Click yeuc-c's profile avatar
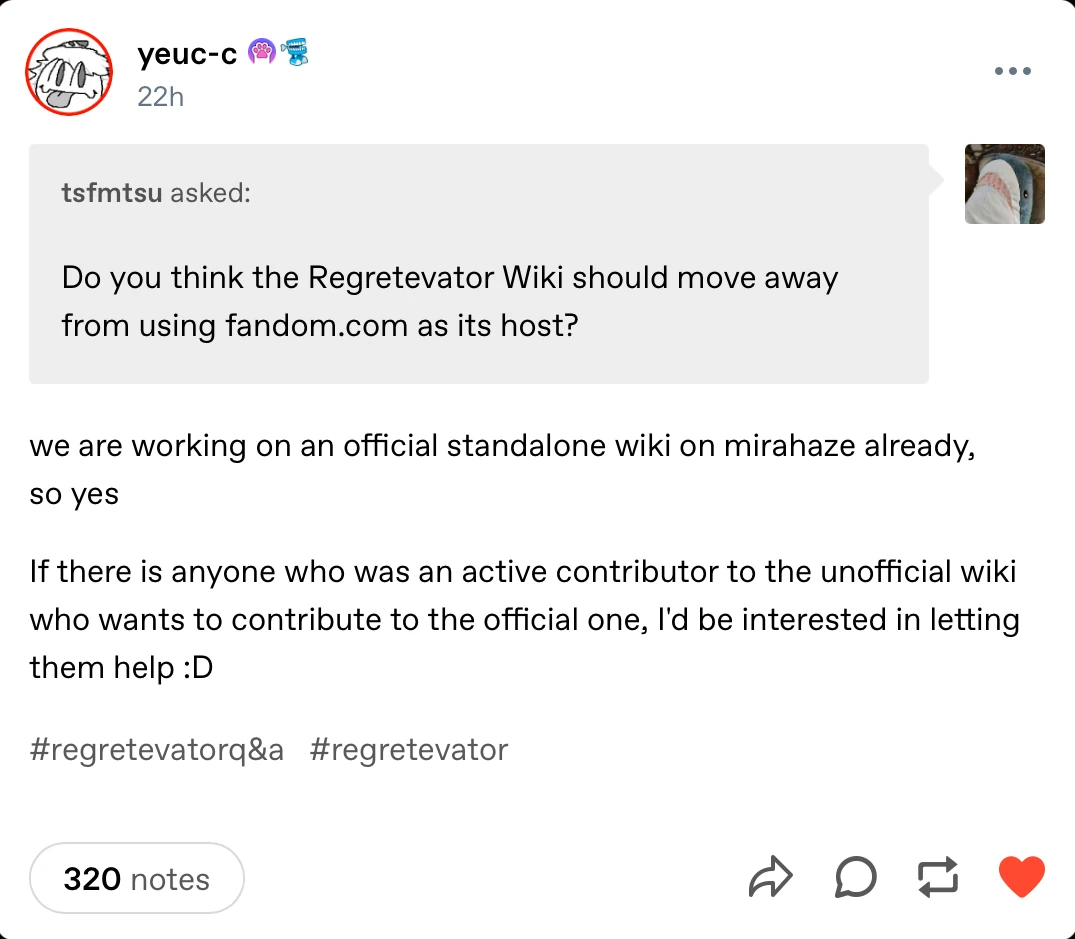This screenshot has height=939, width=1075. (69, 72)
